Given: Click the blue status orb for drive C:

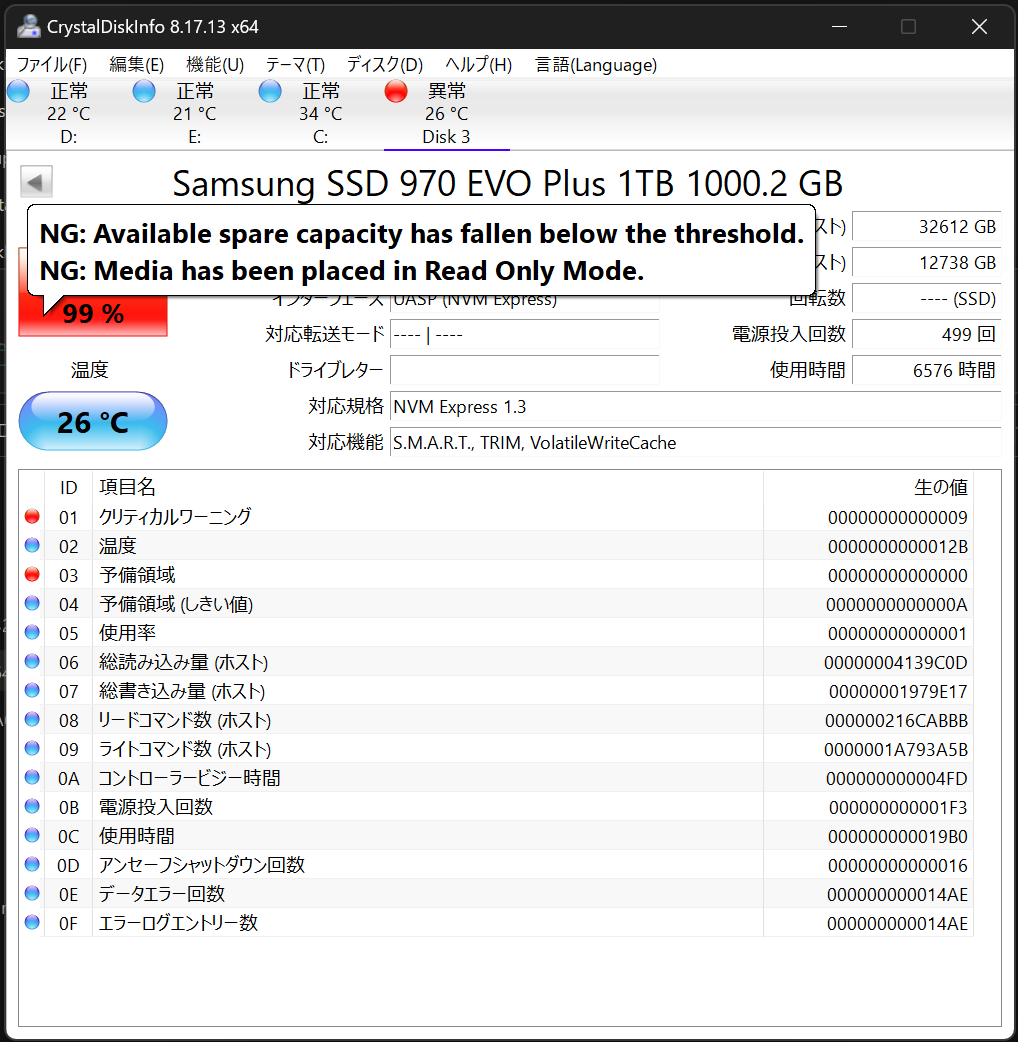Looking at the screenshot, I should [x=270, y=91].
